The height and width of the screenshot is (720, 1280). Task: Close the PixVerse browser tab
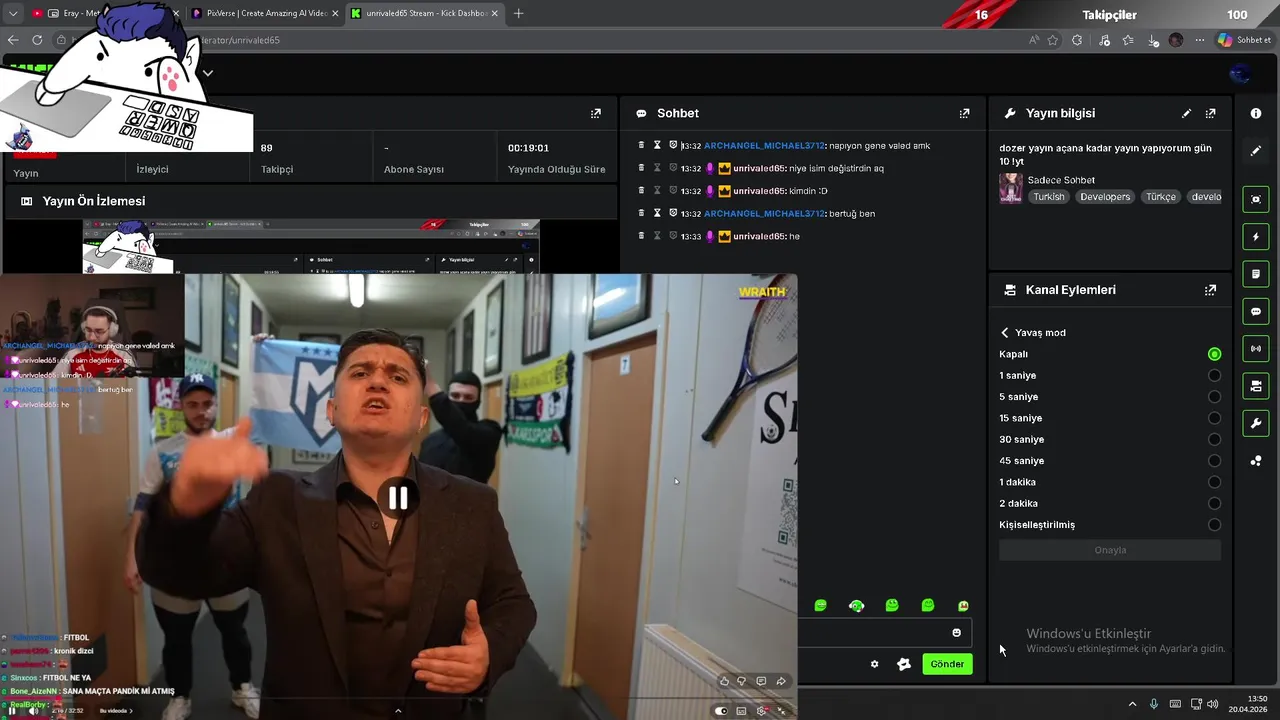point(335,13)
